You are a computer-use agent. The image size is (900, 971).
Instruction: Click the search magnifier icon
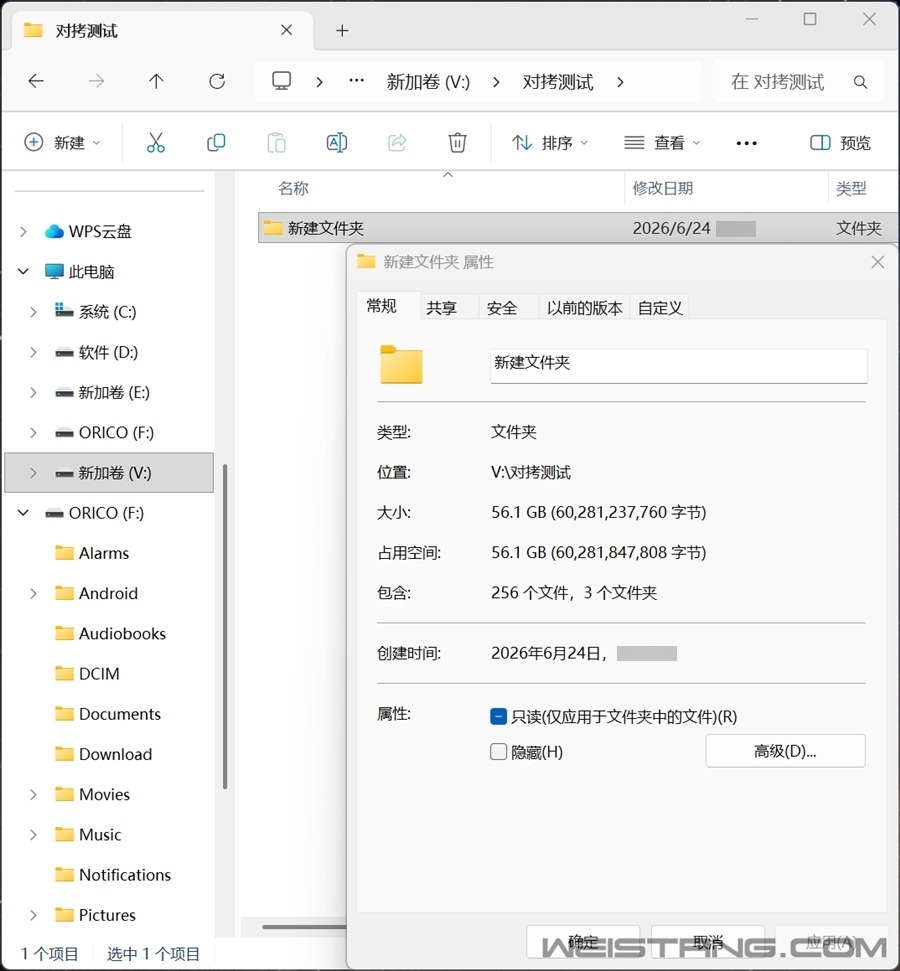coord(860,82)
